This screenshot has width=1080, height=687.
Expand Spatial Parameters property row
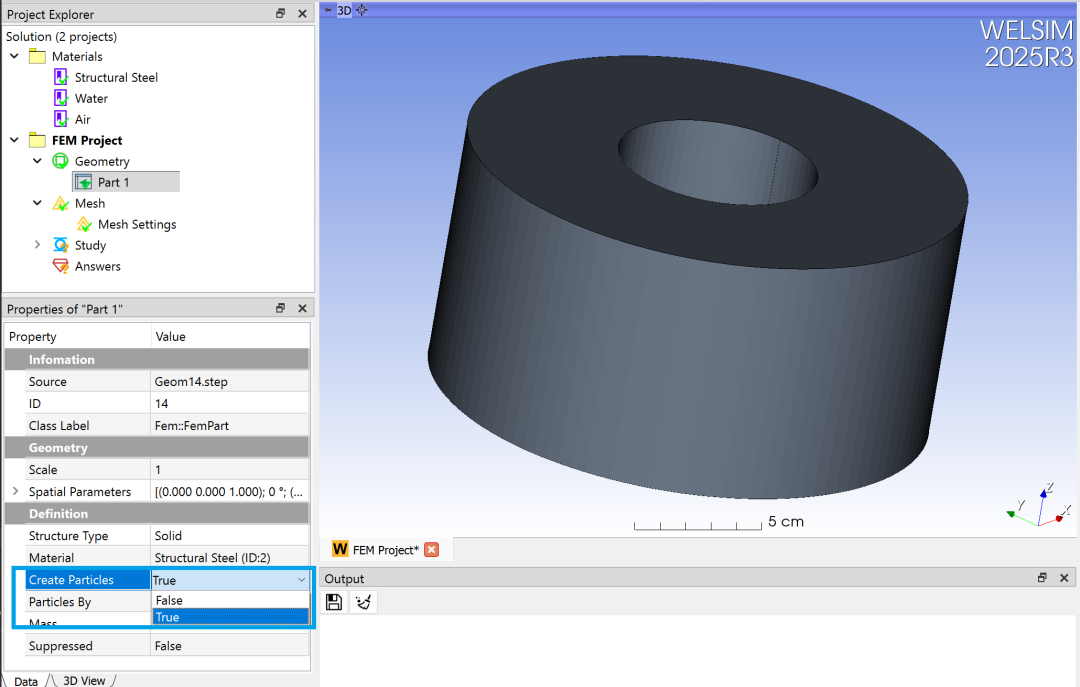[15, 491]
